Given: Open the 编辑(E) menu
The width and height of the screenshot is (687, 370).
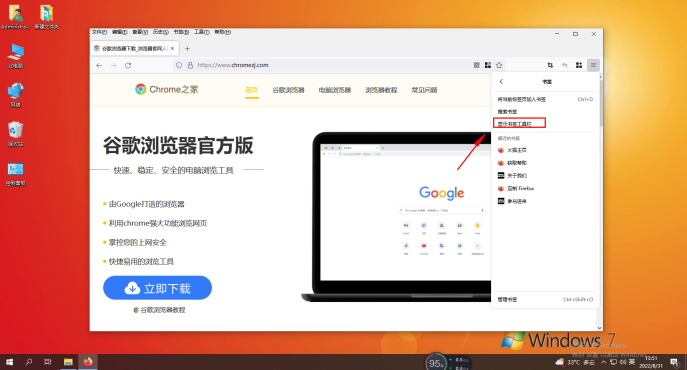Looking at the screenshot, I should click(120, 32).
